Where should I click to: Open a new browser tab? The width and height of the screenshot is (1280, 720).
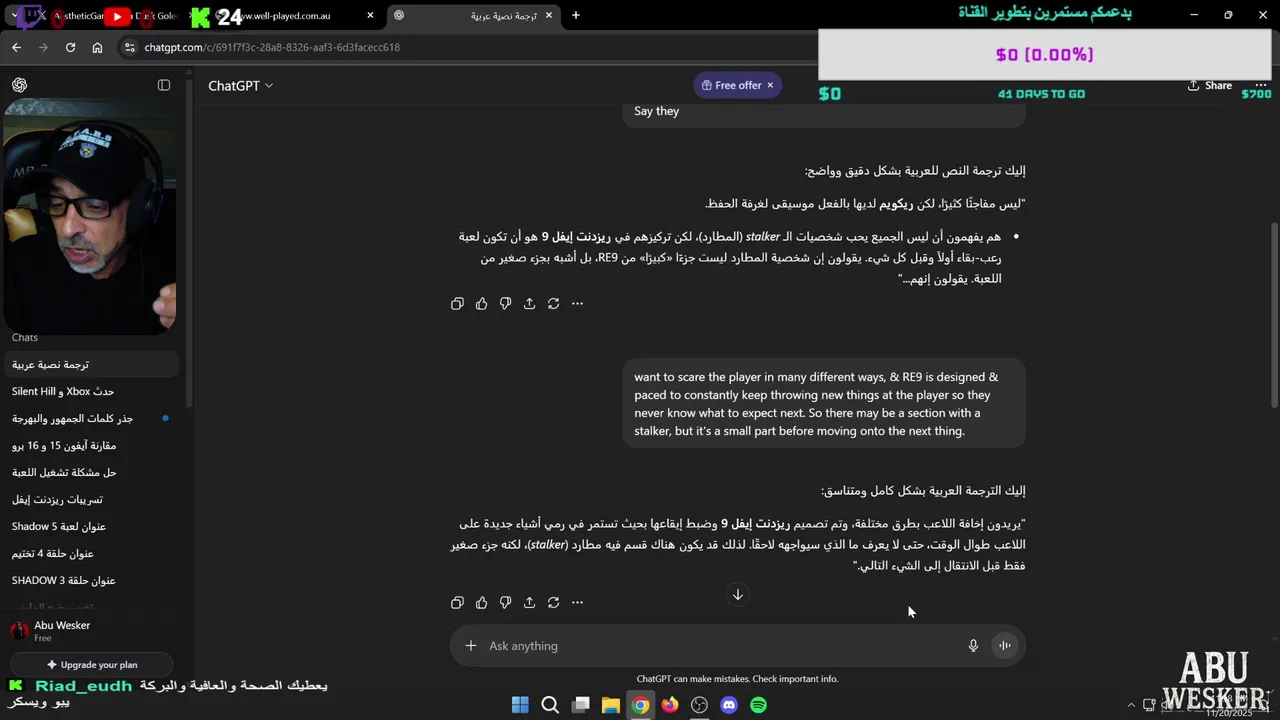click(576, 15)
